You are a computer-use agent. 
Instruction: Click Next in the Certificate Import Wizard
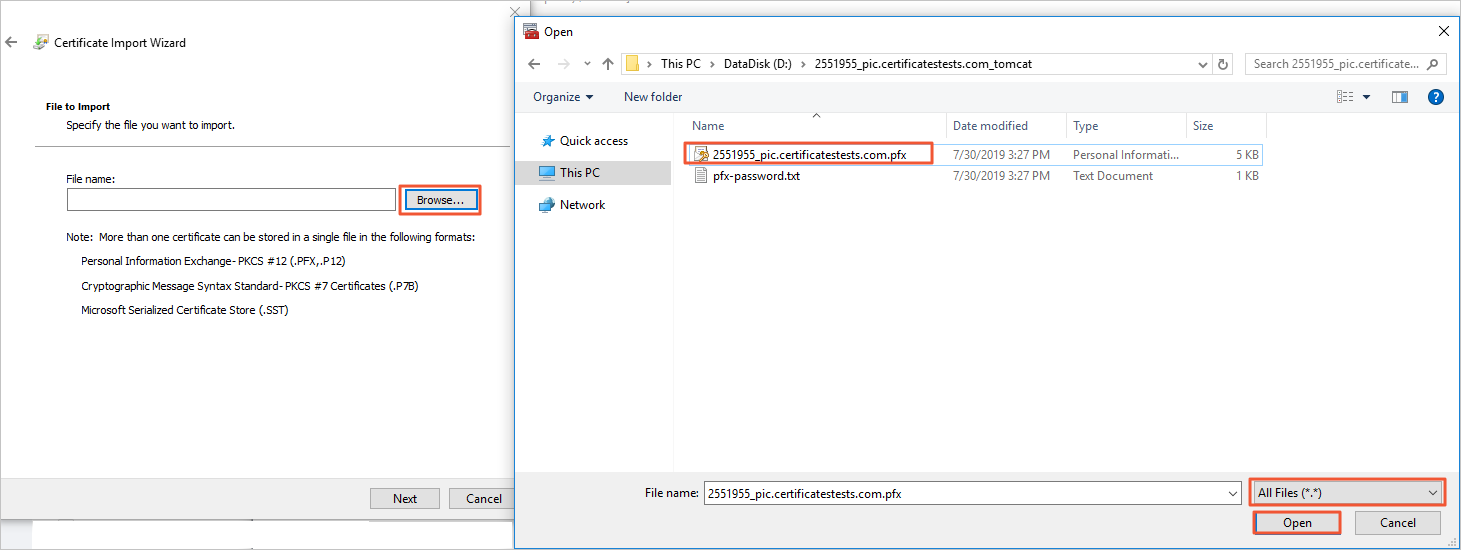point(405,498)
